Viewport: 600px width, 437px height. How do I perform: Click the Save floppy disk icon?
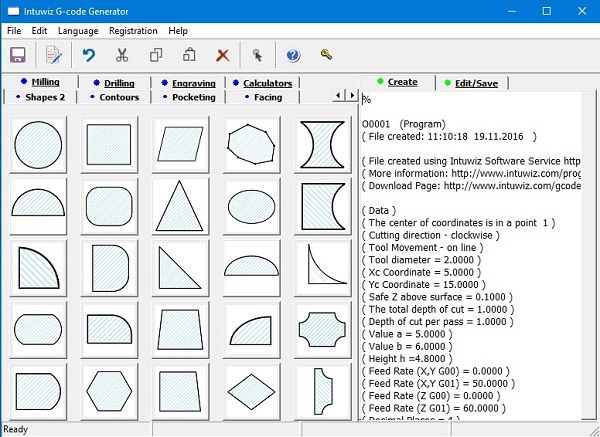tap(18, 55)
